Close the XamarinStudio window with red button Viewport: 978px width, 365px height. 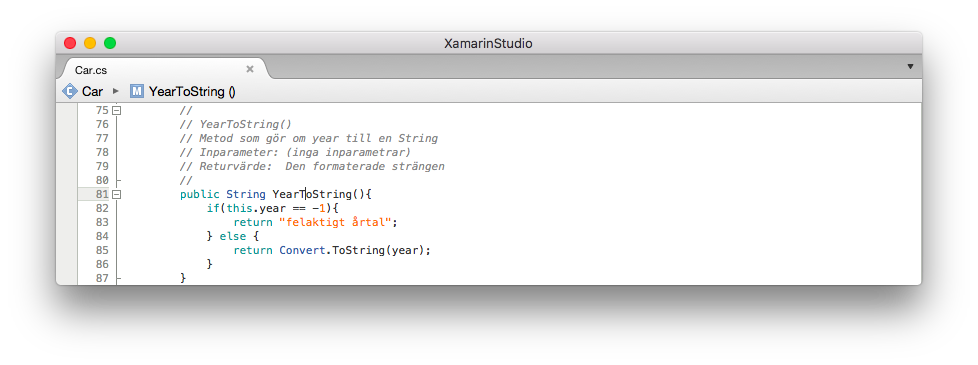point(70,43)
